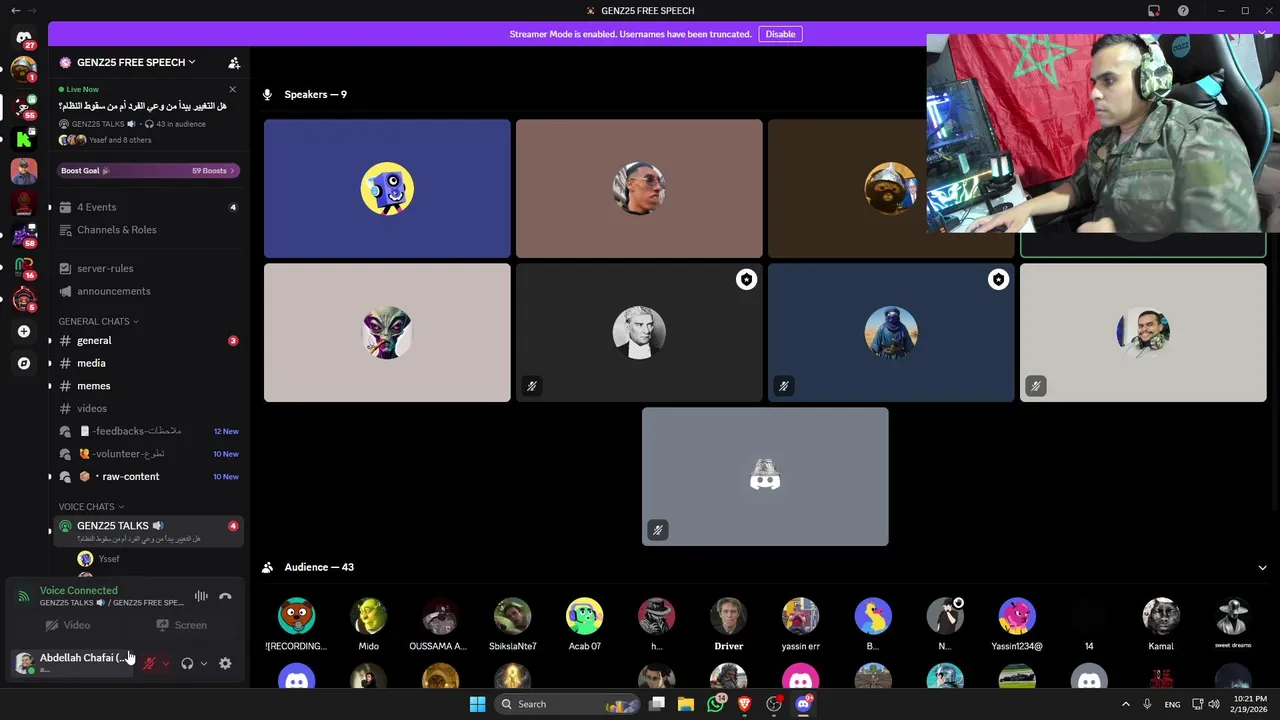
Task: Open the 4 Events calendar item
Action: click(149, 207)
